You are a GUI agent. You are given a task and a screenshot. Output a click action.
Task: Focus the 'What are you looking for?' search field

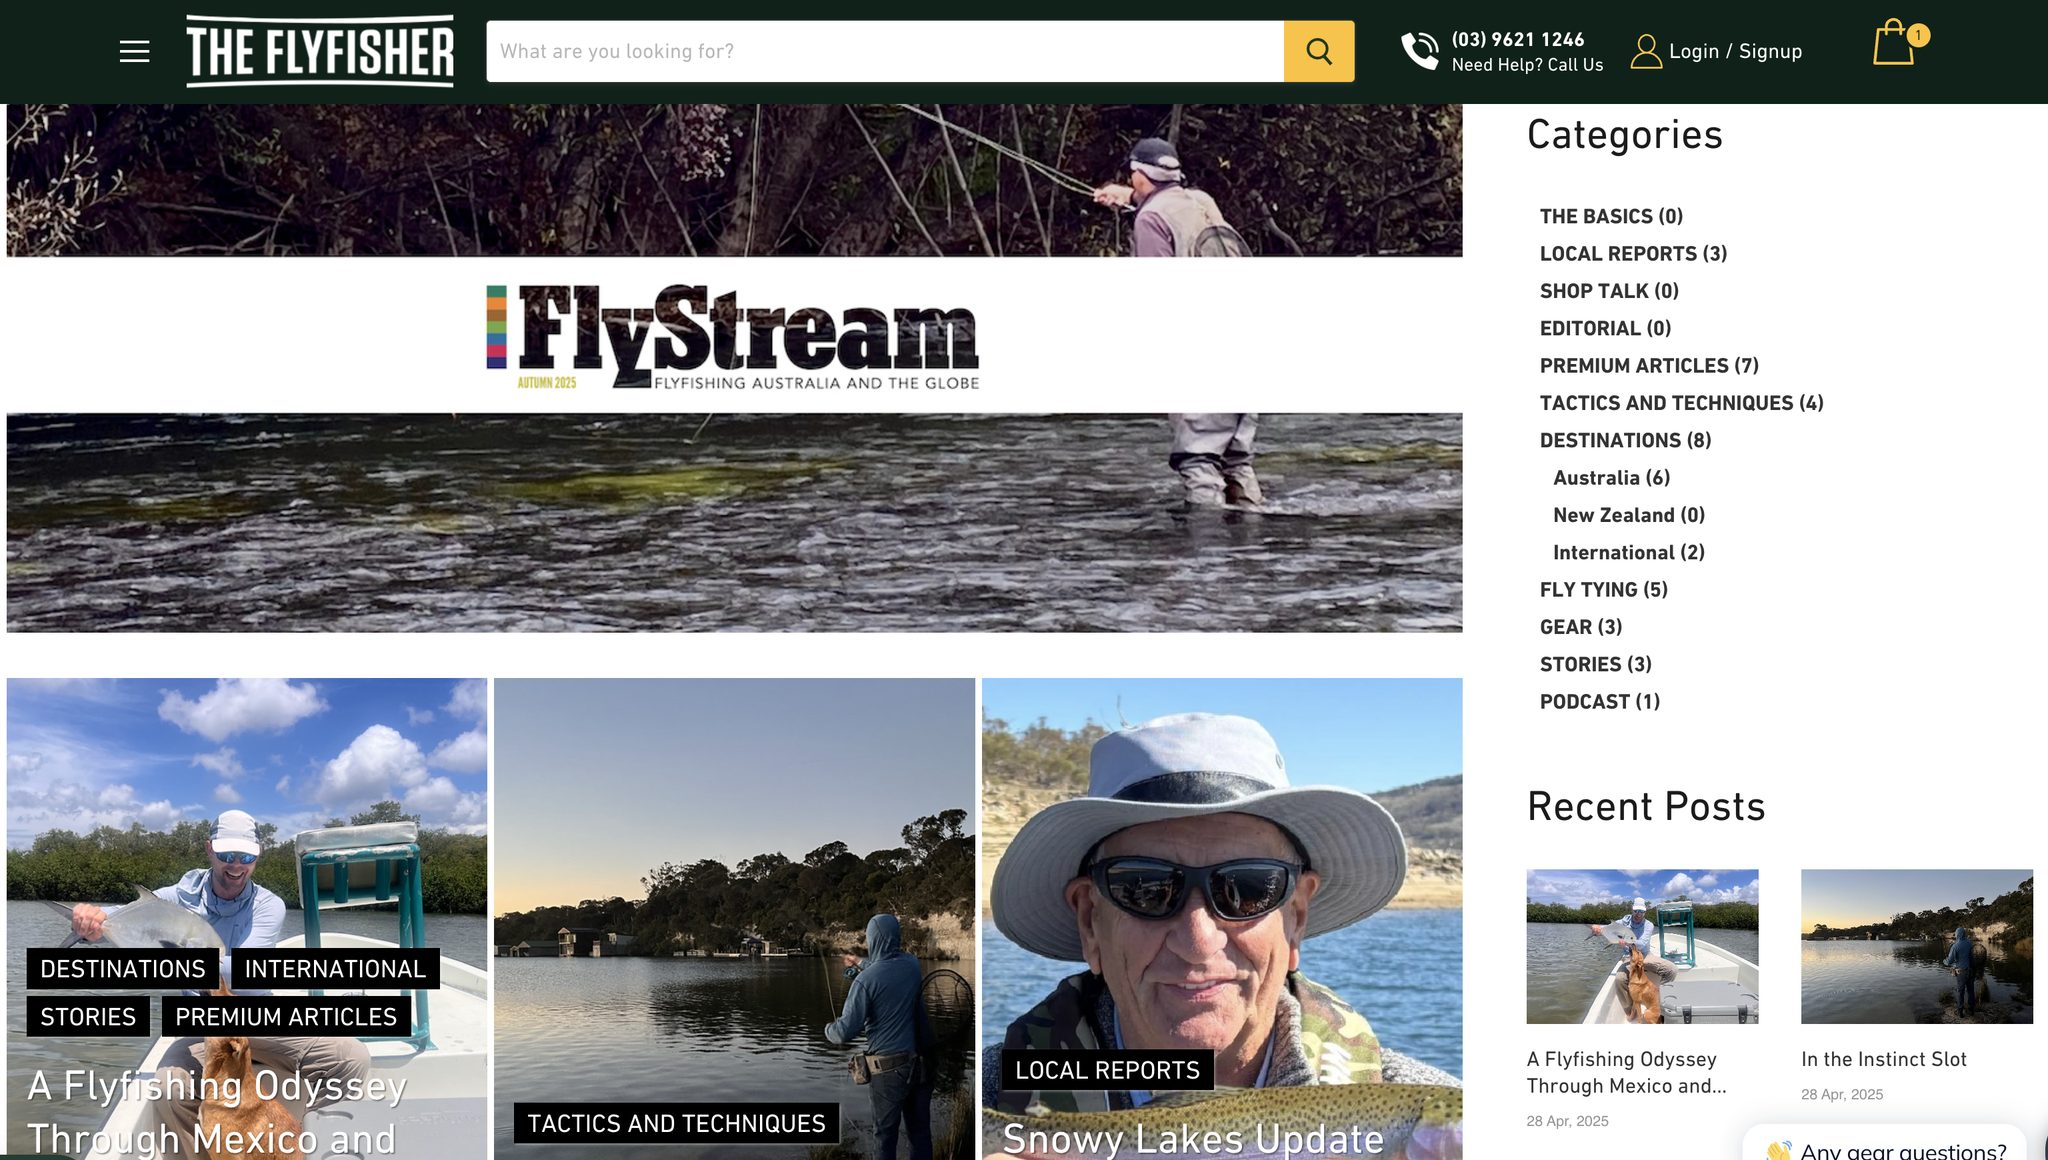click(x=885, y=51)
